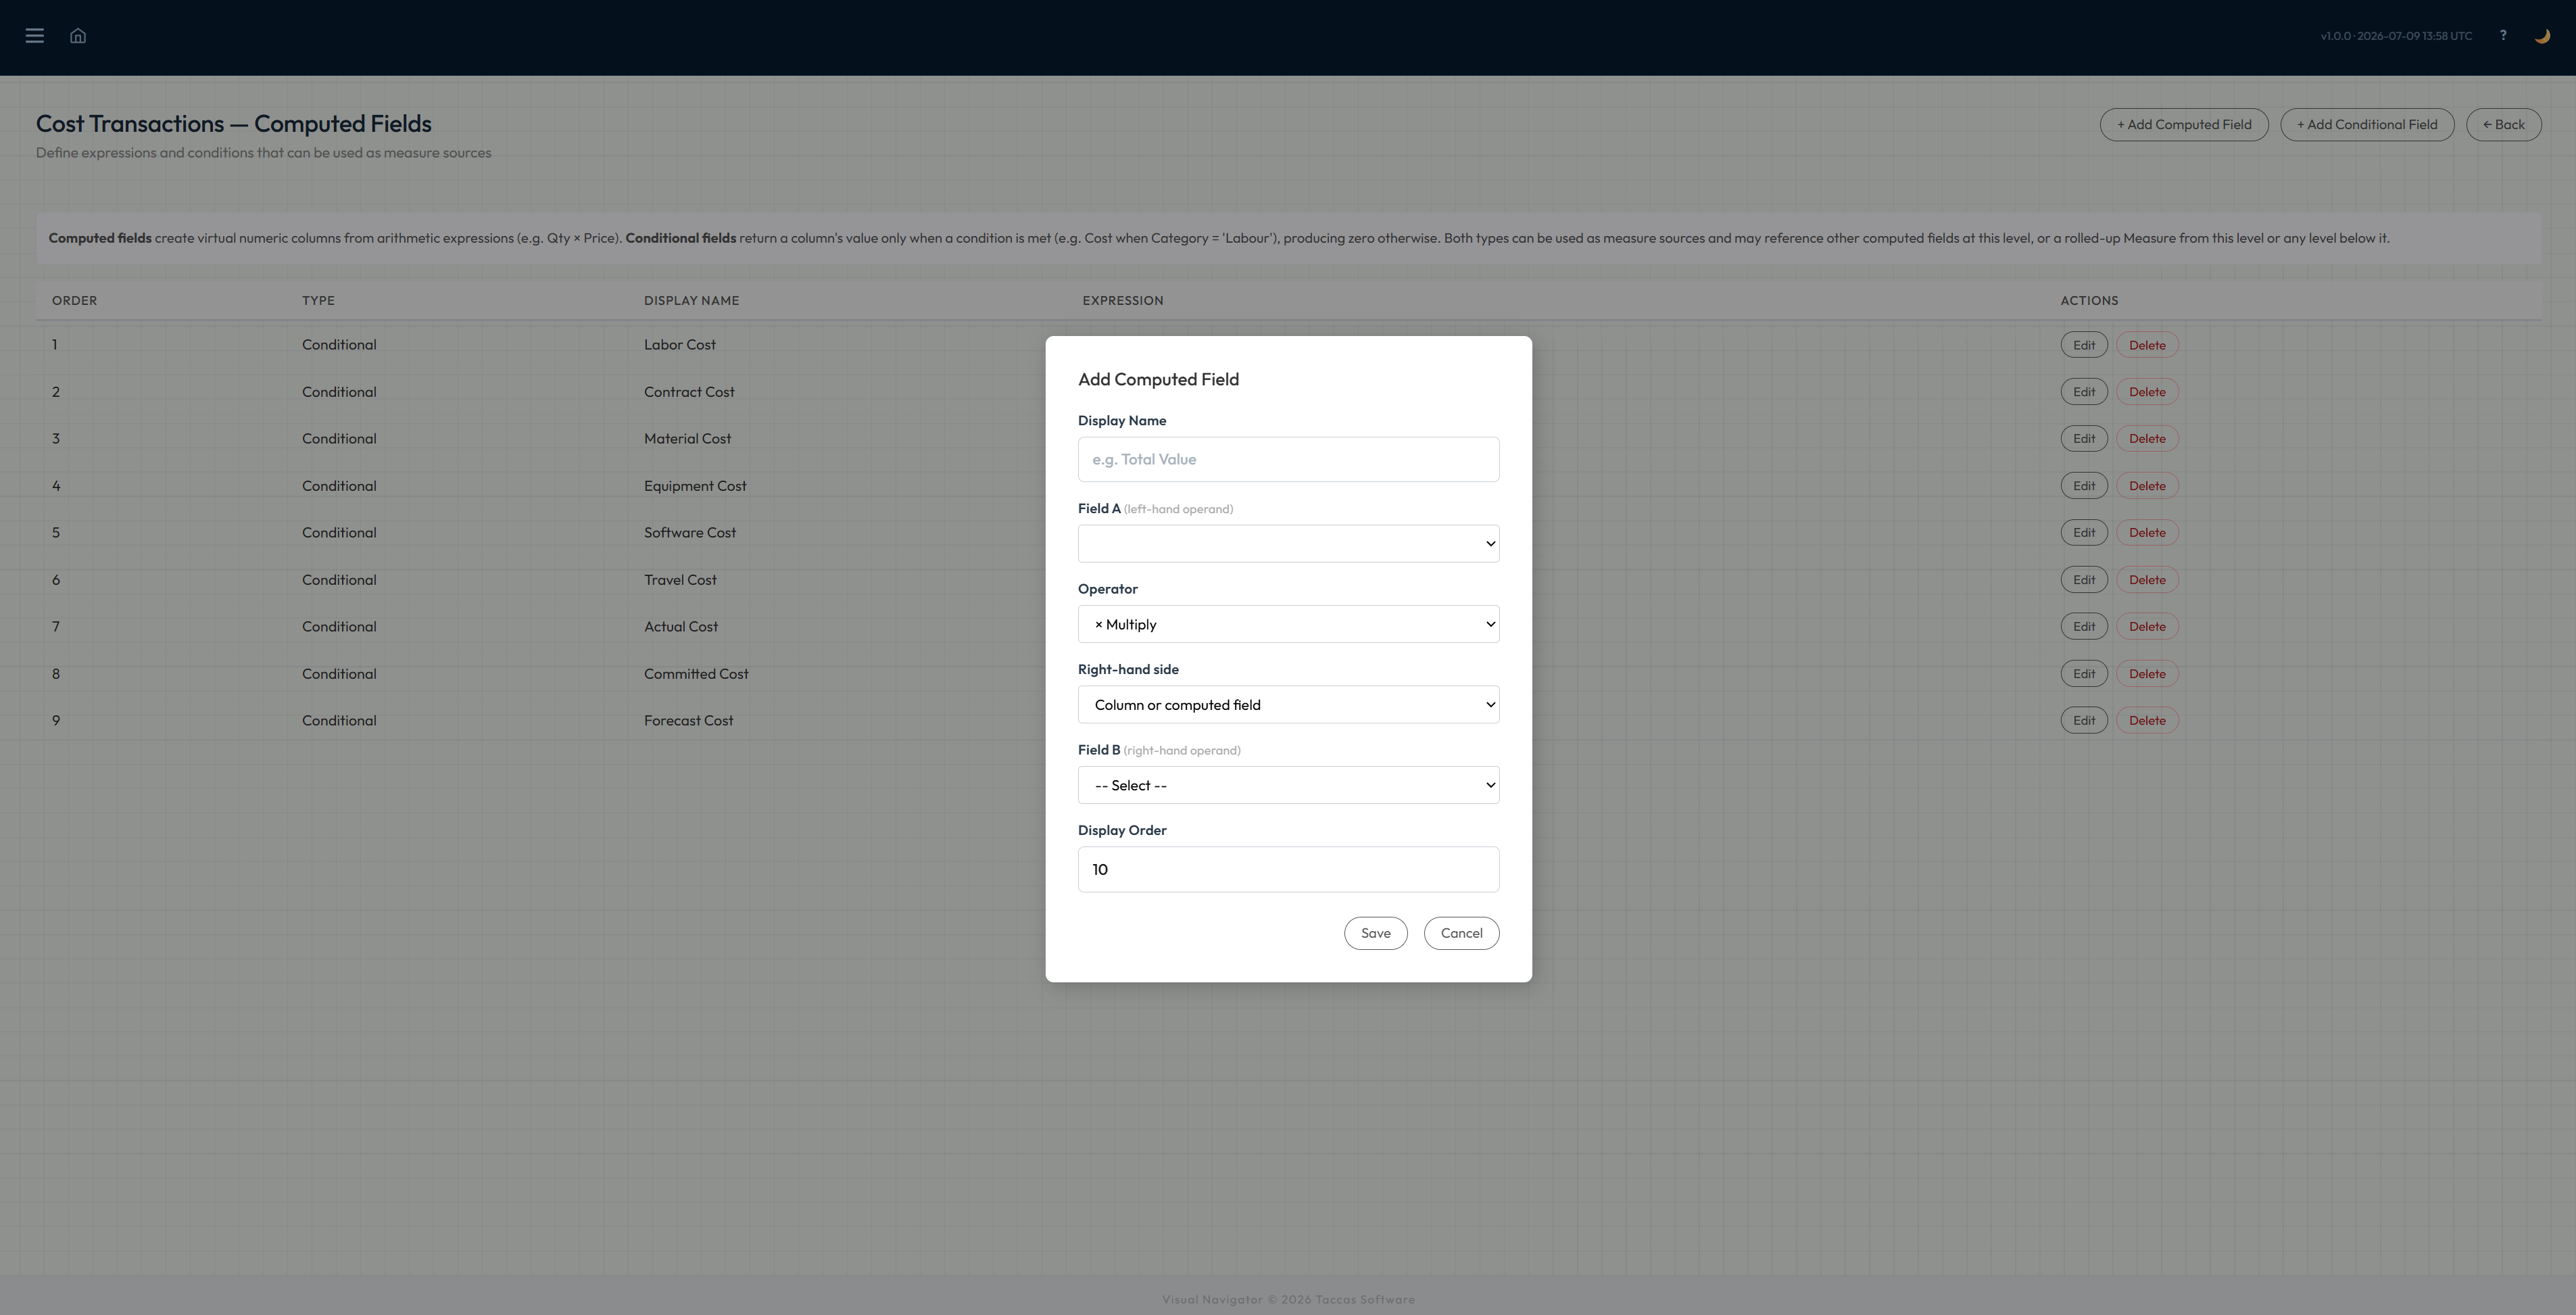The image size is (2576, 1315).
Task: Click the ACTIONS column header
Action: click(x=2089, y=301)
